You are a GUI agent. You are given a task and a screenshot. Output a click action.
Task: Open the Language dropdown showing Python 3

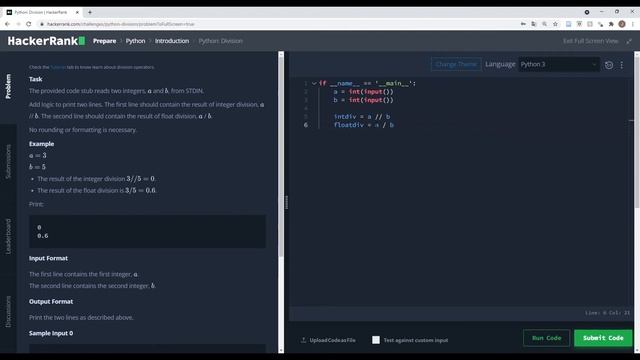click(x=558, y=64)
